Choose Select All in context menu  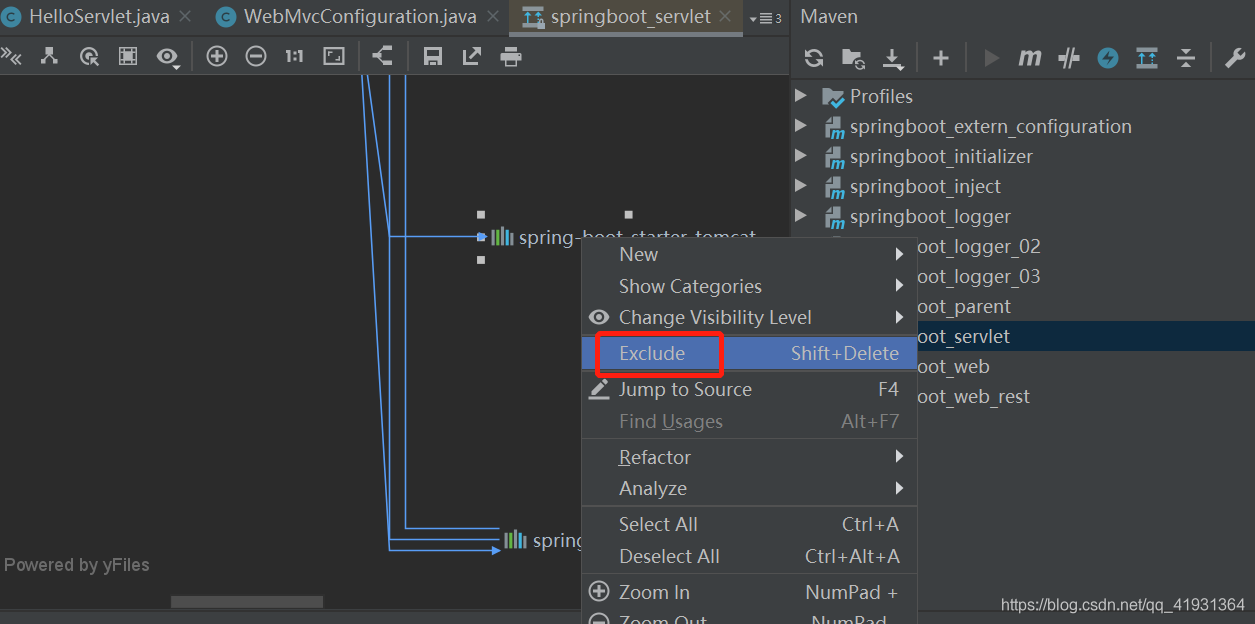749,524
